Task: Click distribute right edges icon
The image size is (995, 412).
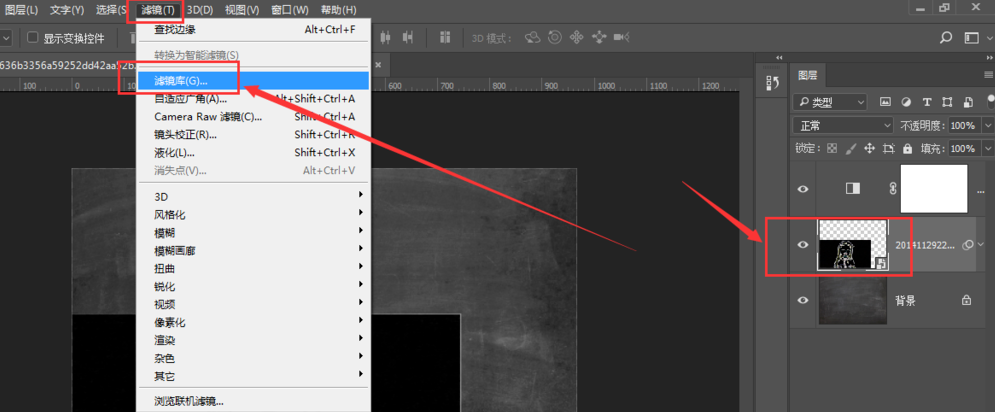Action: [x=409, y=37]
